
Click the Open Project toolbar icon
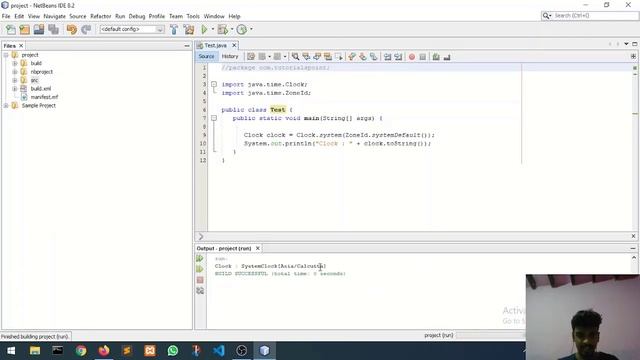click(39, 29)
